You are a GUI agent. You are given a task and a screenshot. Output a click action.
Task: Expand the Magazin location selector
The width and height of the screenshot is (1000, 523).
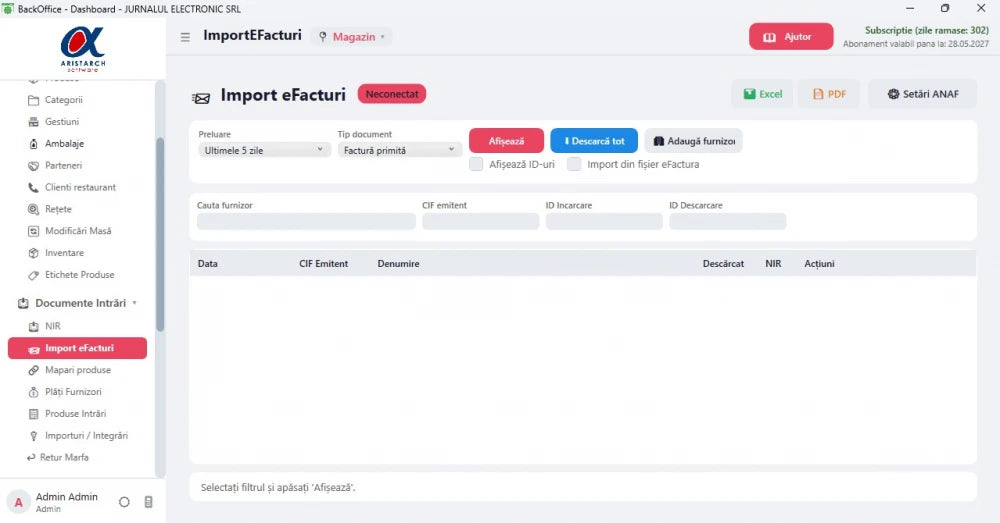click(x=351, y=37)
